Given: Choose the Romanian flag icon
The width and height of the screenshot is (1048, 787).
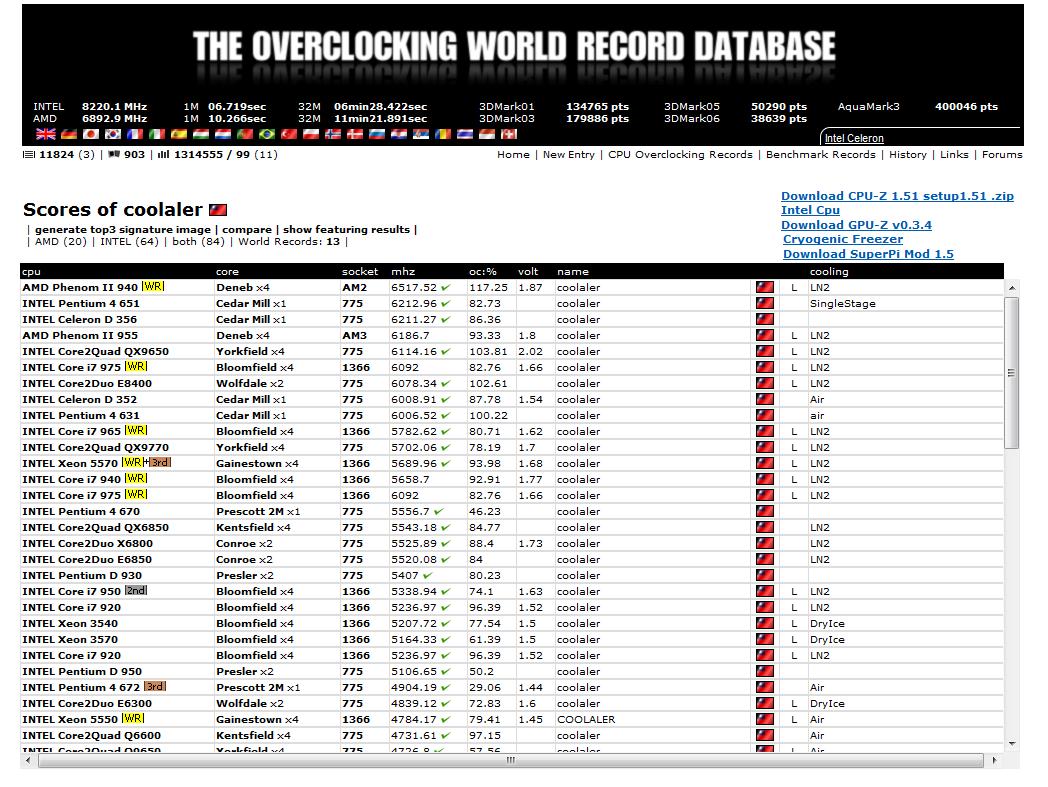Looking at the screenshot, I should (x=443, y=134).
